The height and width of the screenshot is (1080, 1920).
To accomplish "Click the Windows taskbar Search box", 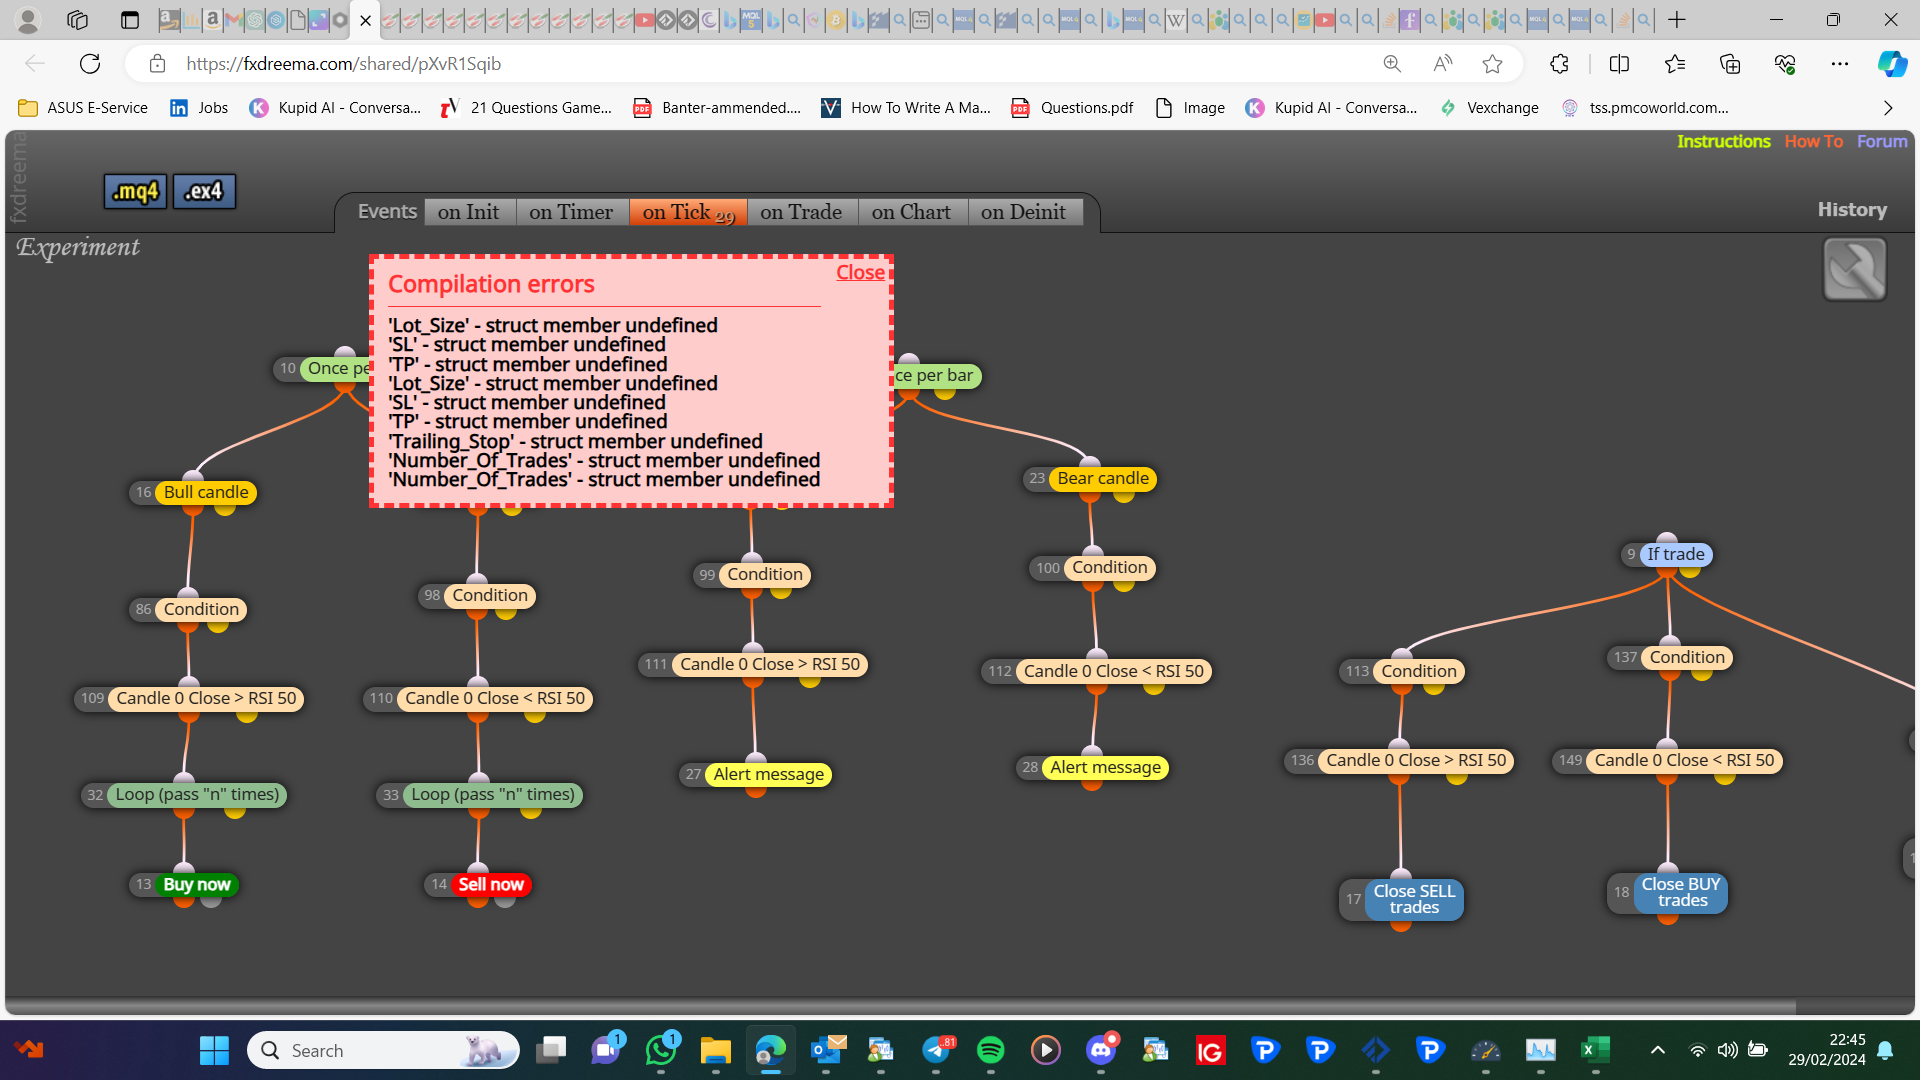I will [x=383, y=1050].
